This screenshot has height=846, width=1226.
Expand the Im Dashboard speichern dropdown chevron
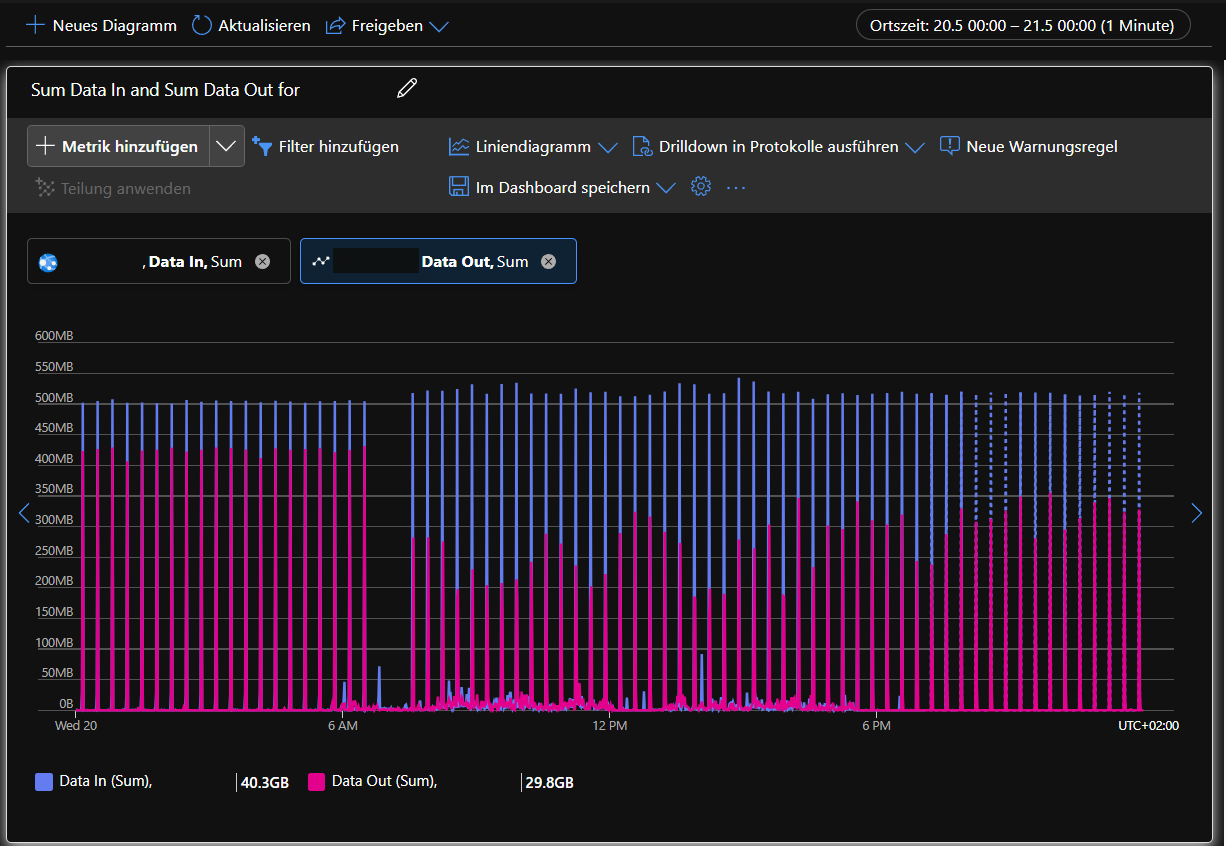point(666,188)
